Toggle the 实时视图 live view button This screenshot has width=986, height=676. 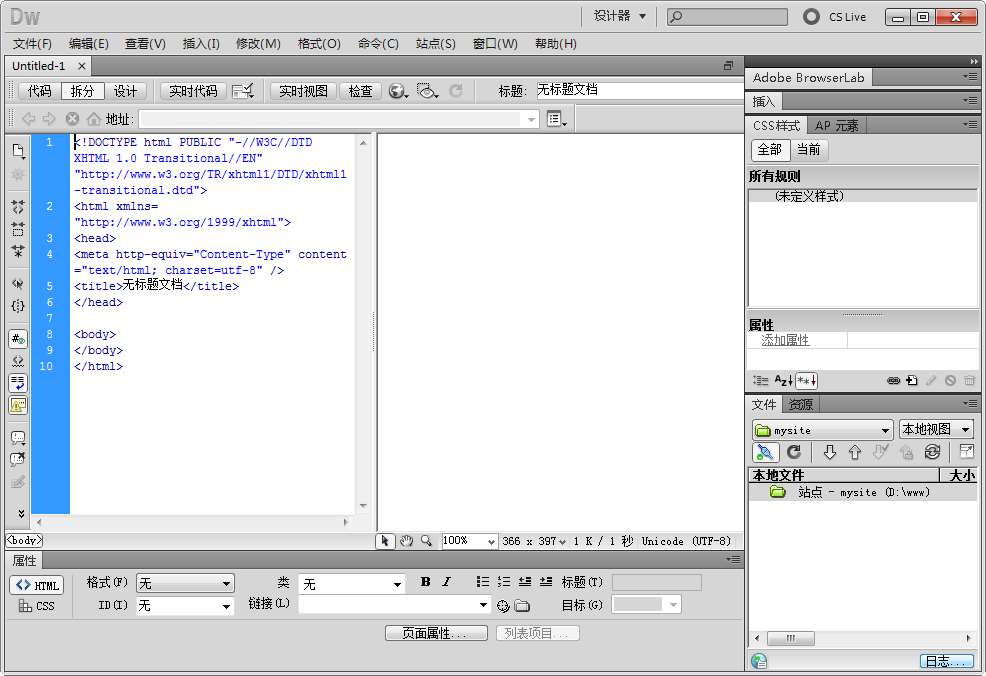(x=303, y=91)
